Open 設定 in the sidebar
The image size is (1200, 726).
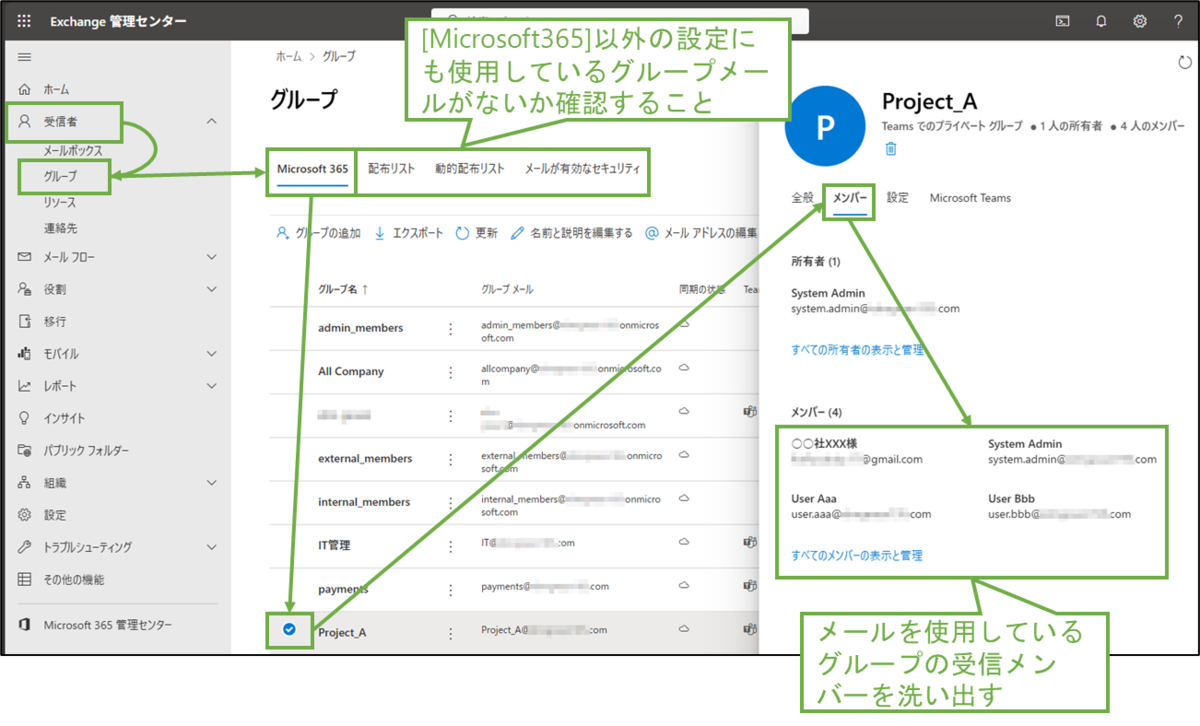click(x=55, y=515)
